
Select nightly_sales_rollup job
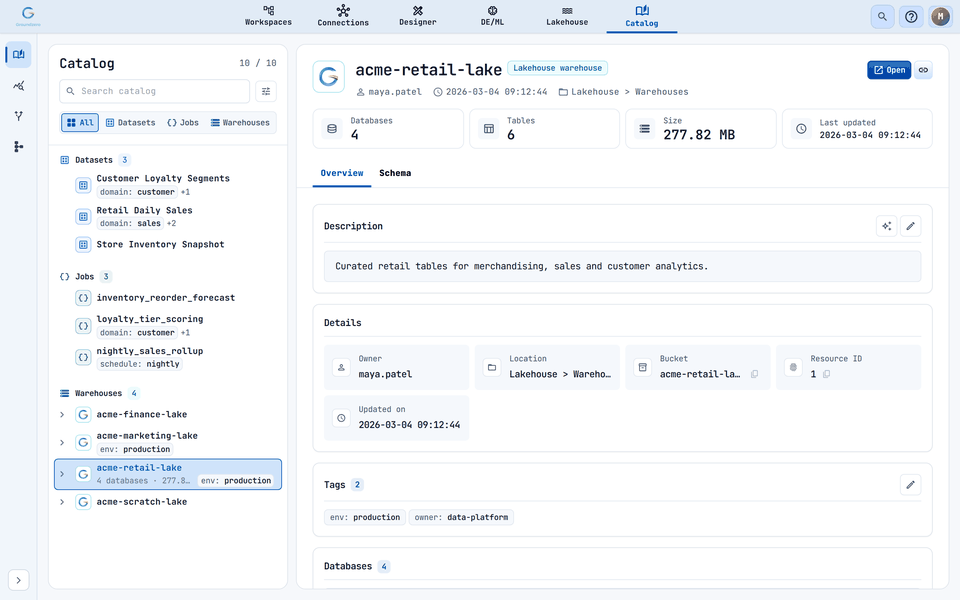tap(168, 358)
